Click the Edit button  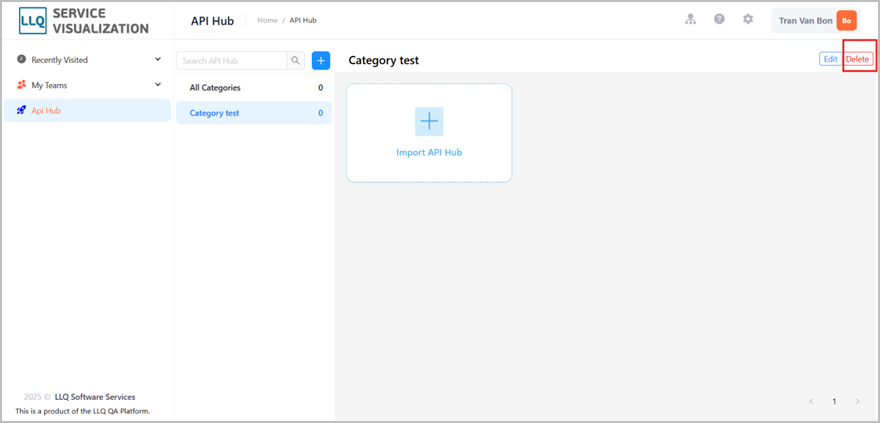pos(831,59)
